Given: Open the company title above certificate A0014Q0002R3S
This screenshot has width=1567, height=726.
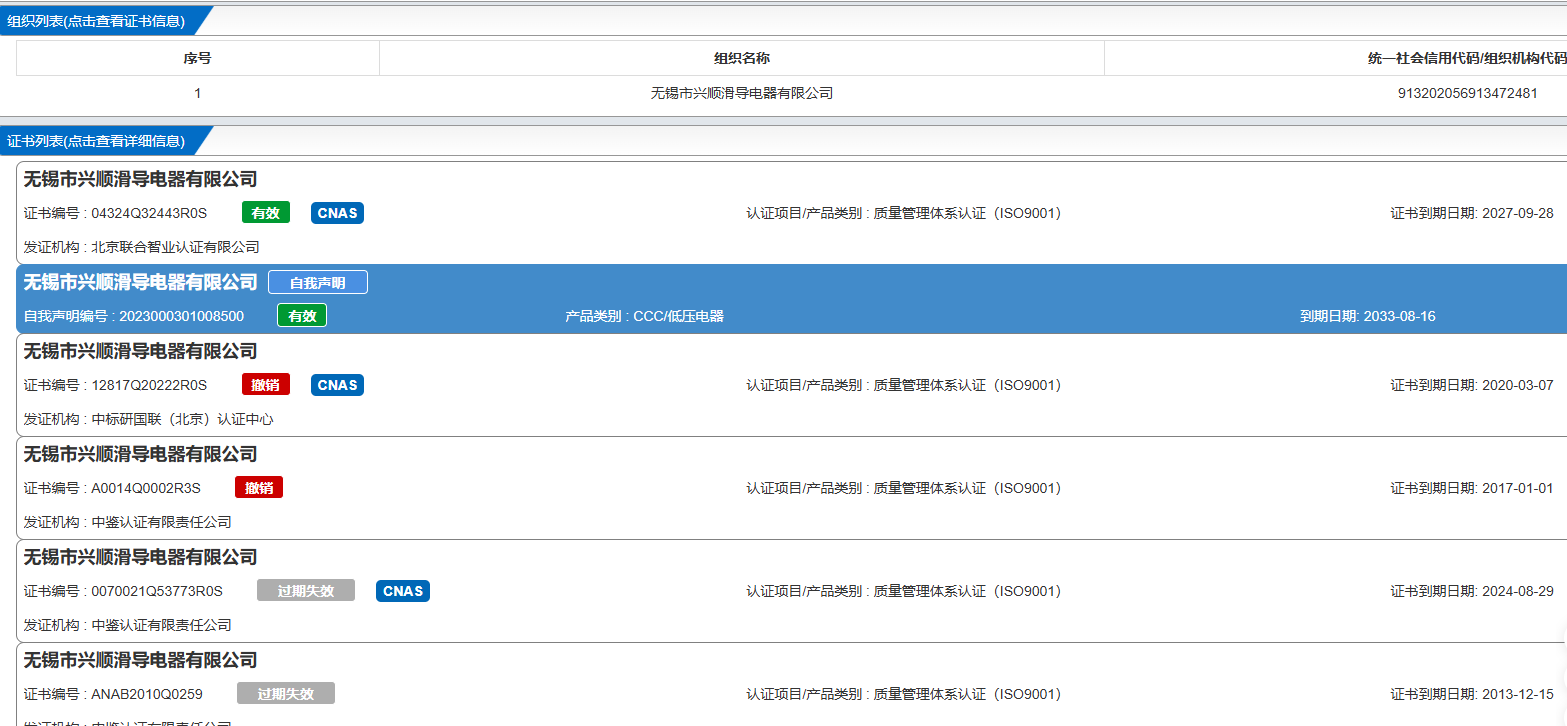Looking at the screenshot, I should pos(141,455).
